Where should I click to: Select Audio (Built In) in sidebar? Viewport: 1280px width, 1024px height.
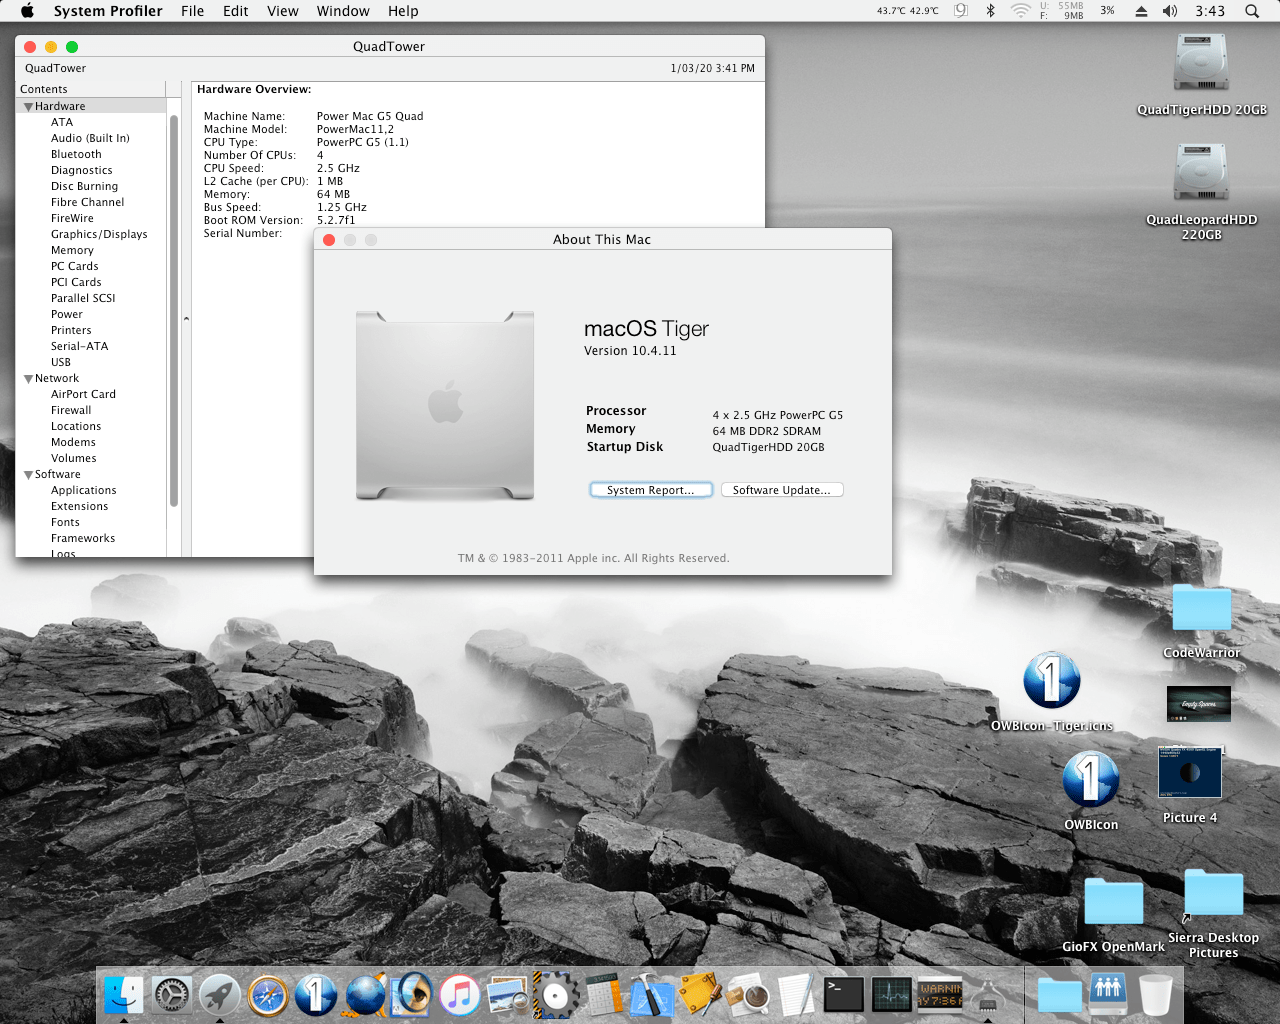pos(90,138)
